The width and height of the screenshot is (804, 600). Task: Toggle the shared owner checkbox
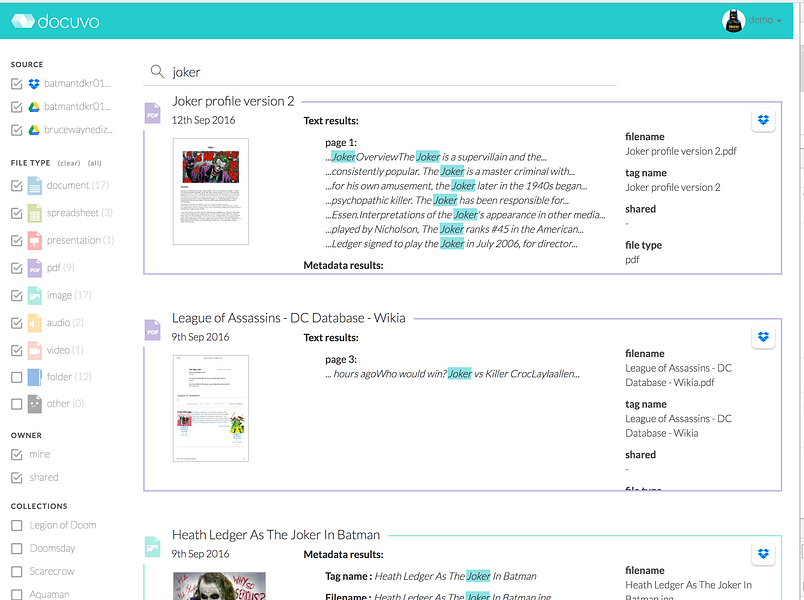point(16,478)
